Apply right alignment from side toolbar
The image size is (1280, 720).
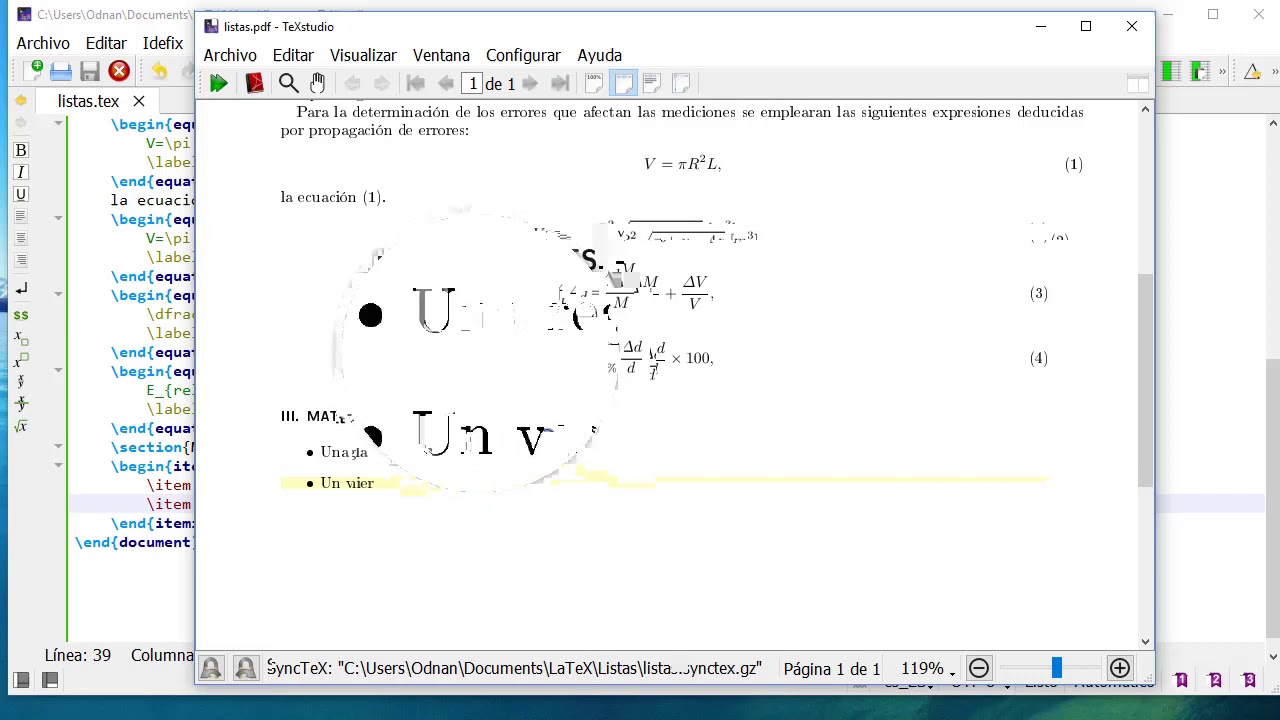[20, 260]
